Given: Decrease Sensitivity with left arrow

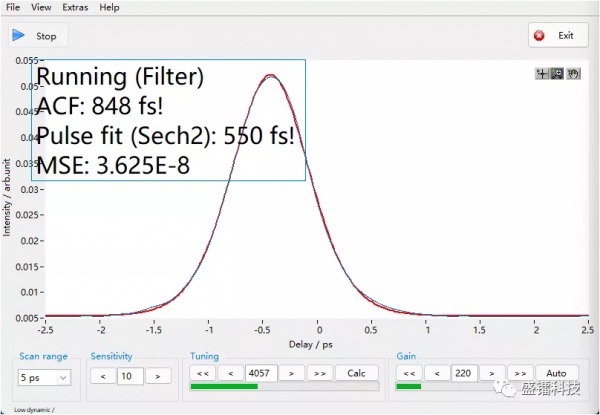Looking at the screenshot, I should tap(102, 376).
